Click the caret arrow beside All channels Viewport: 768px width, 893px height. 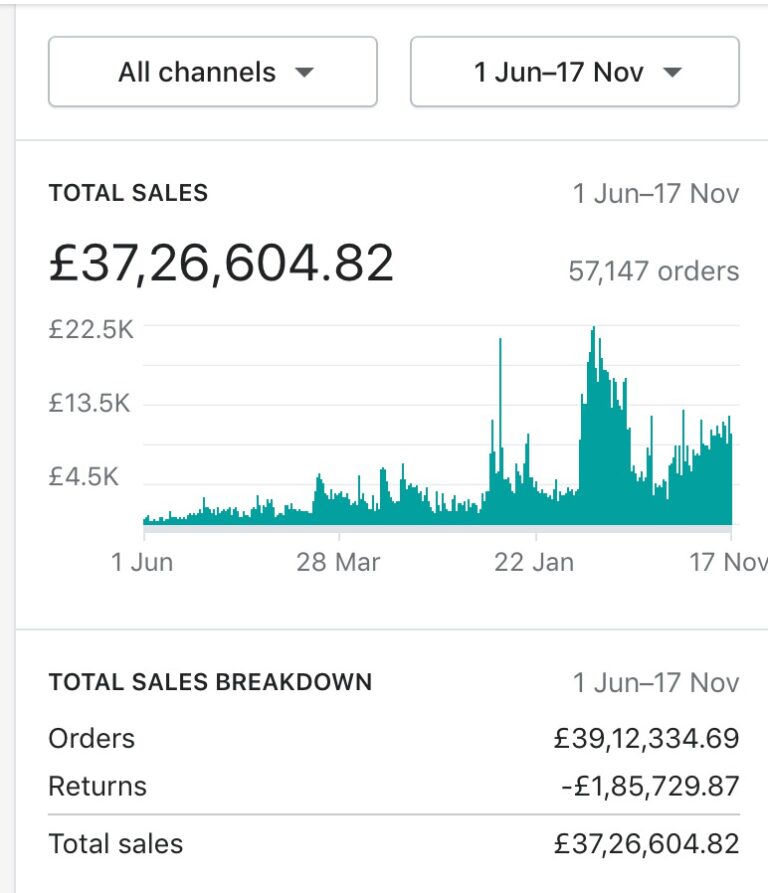click(305, 72)
